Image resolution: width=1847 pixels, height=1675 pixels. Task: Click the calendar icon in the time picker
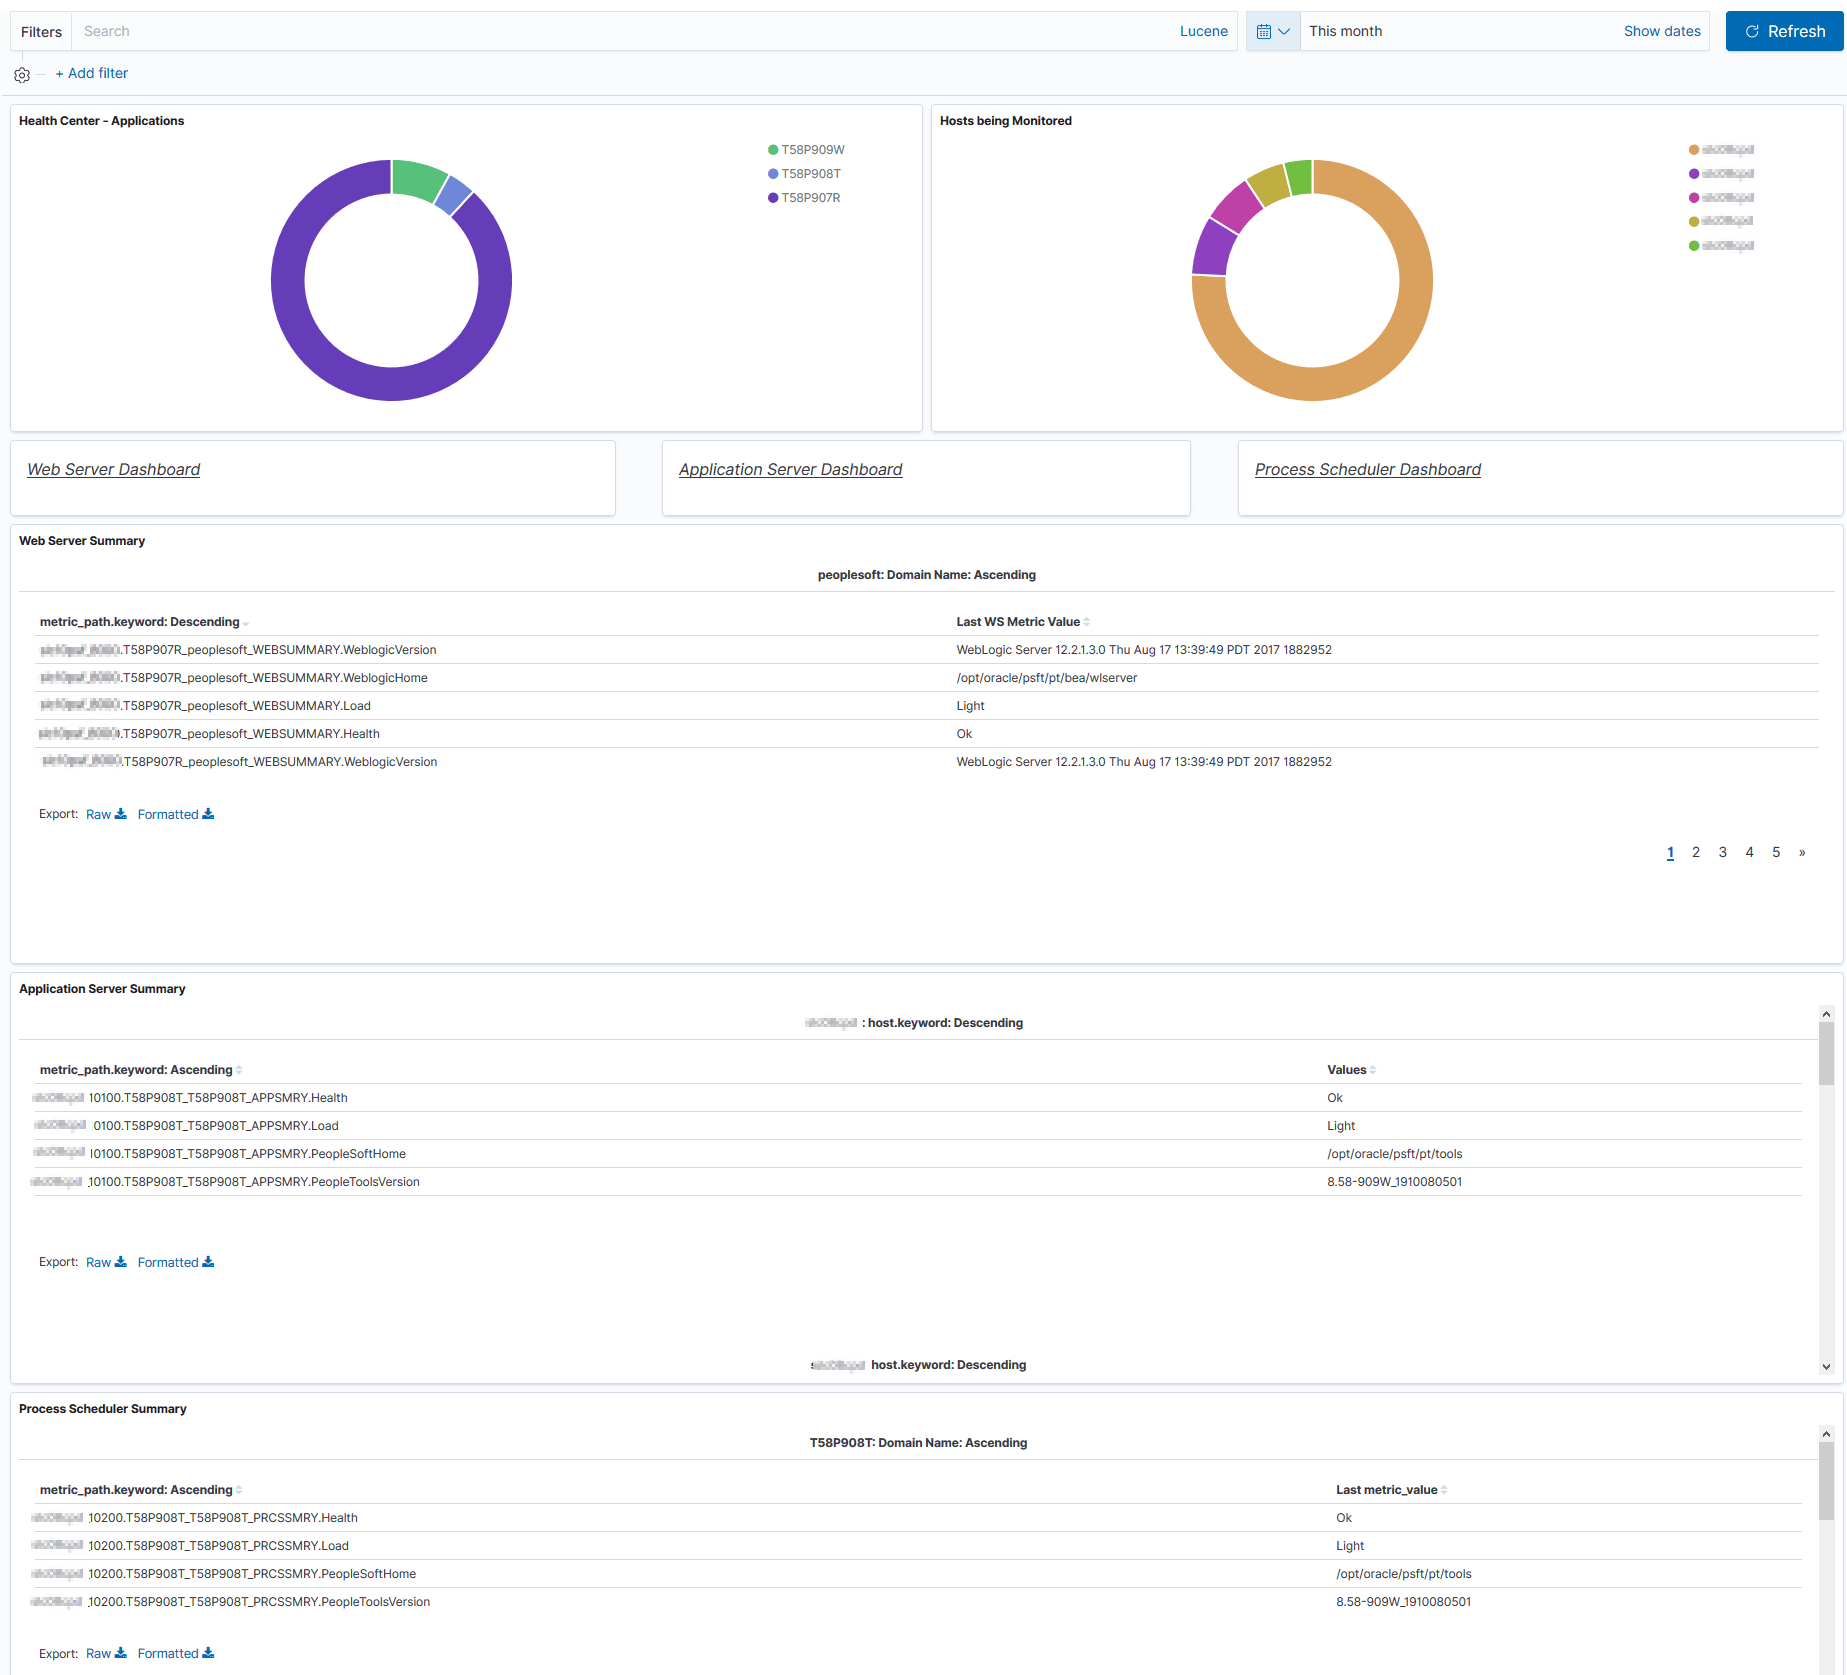[x=1265, y=31]
